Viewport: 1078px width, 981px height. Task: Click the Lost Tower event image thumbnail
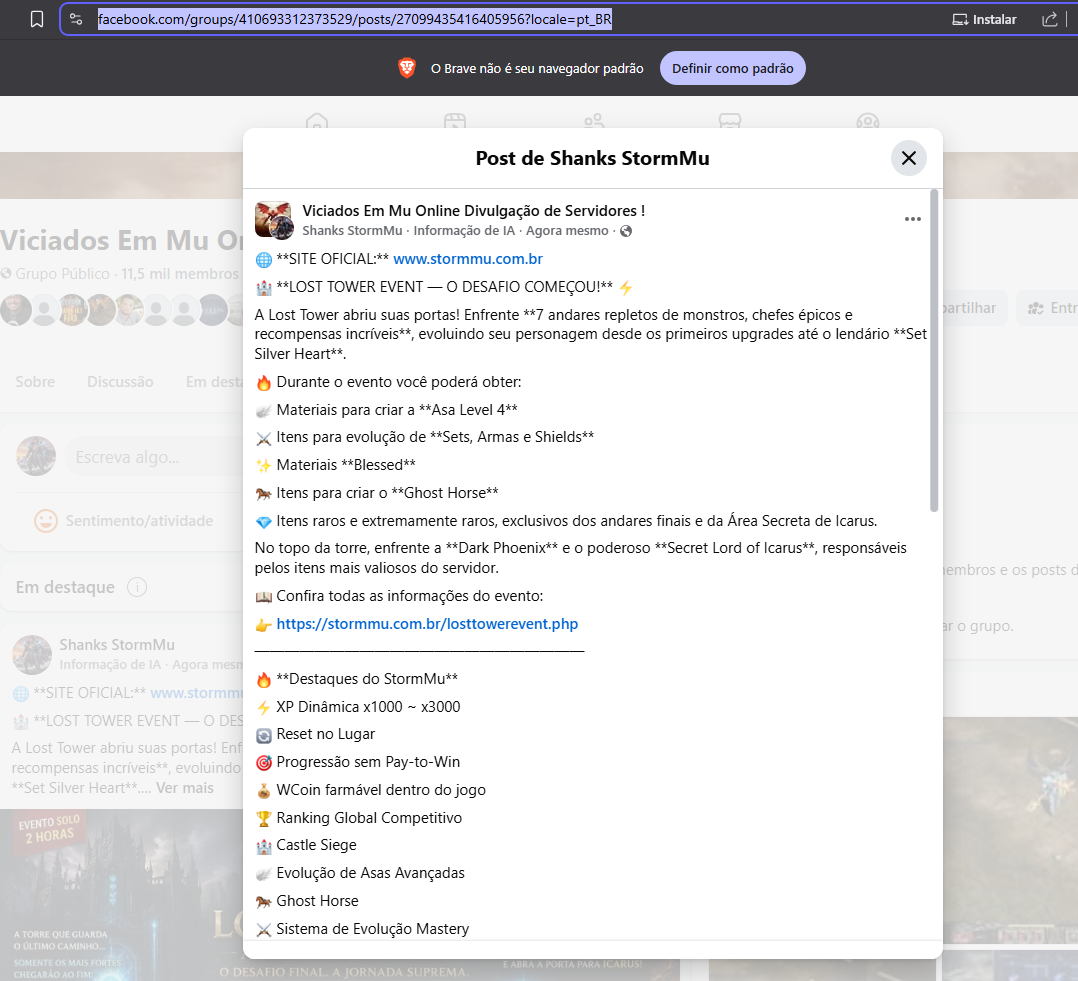point(121,895)
